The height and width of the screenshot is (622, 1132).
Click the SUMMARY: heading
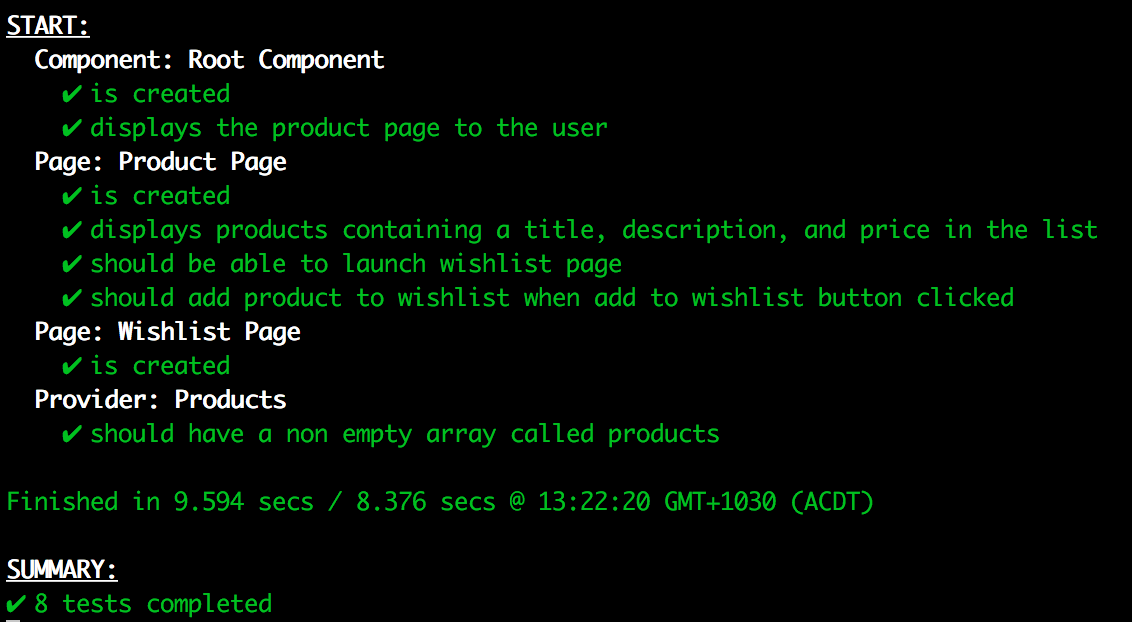[61, 570]
